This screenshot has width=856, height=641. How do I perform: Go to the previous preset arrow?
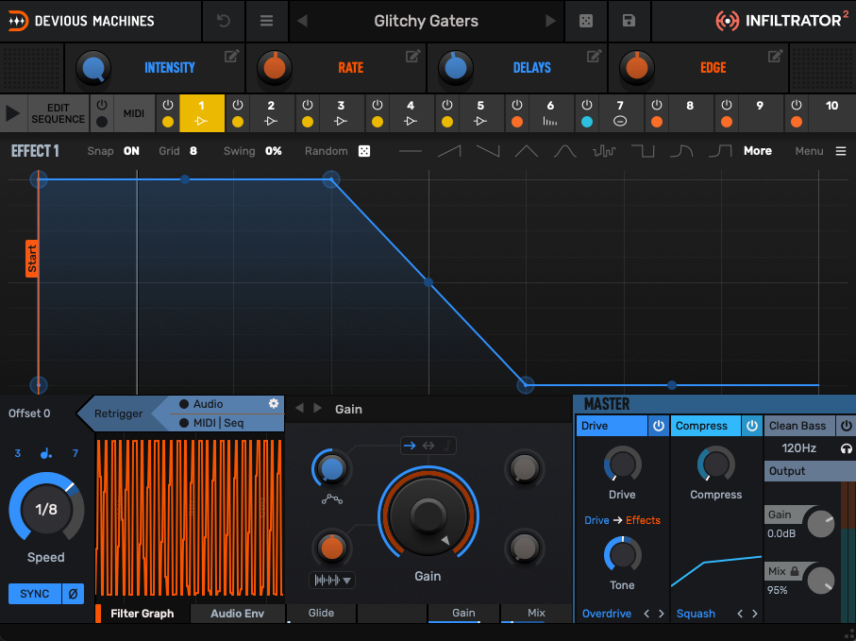pyautogui.click(x=302, y=21)
